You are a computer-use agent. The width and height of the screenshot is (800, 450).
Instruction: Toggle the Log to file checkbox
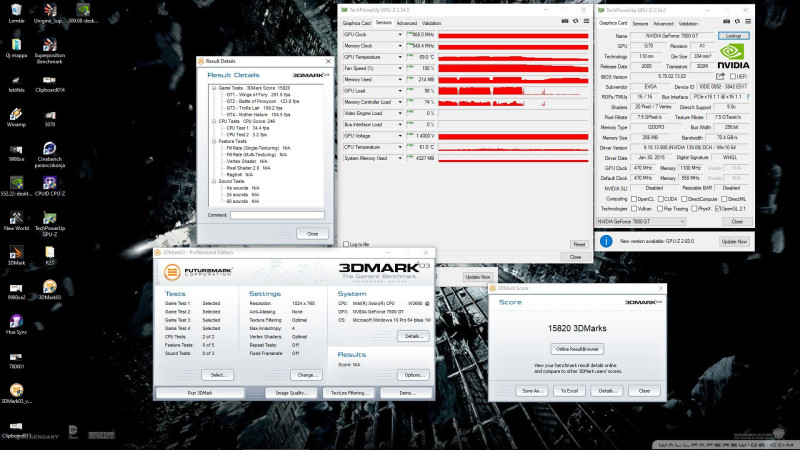click(346, 244)
